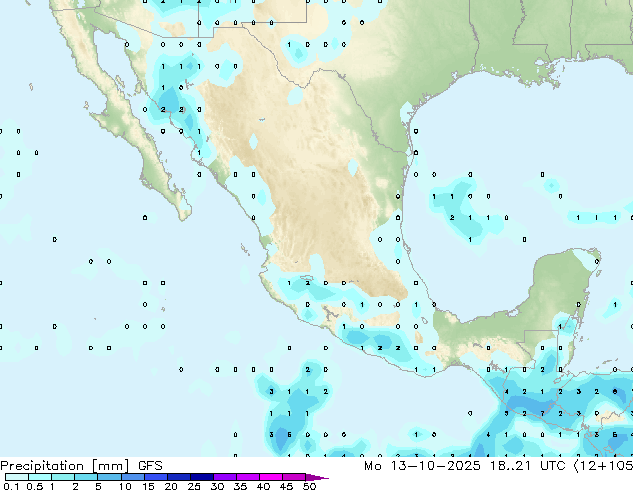
Task: Click the 'Mo' weekday label
Action: [373, 466]
